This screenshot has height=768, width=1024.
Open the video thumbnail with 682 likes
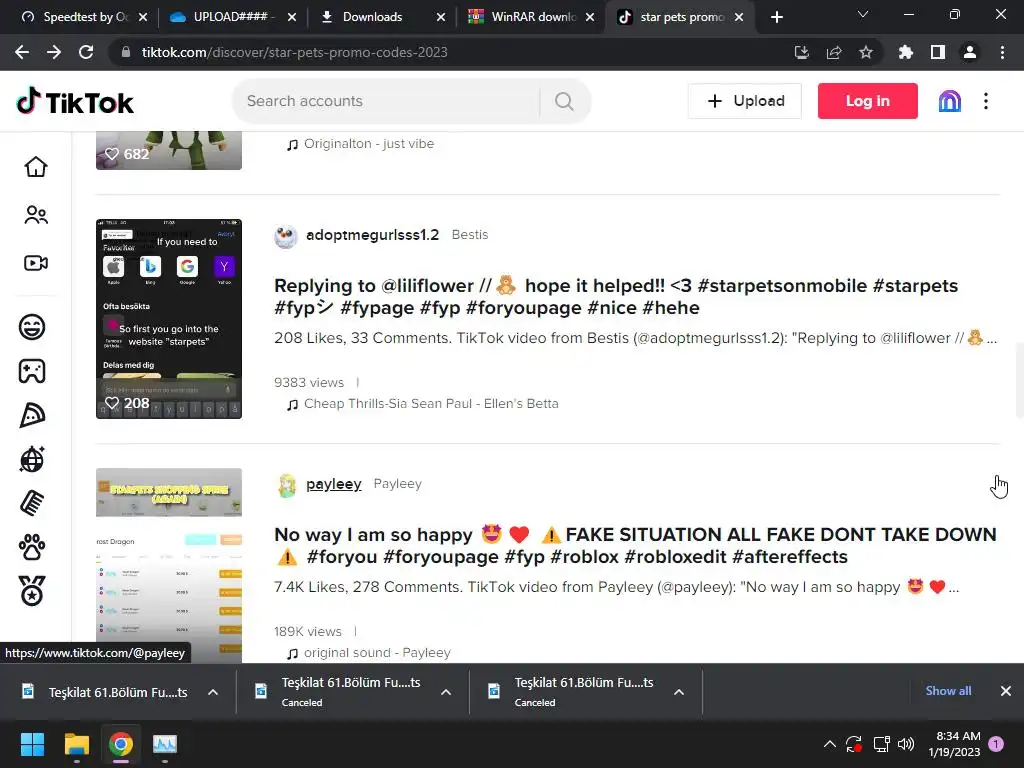[168, 150]
